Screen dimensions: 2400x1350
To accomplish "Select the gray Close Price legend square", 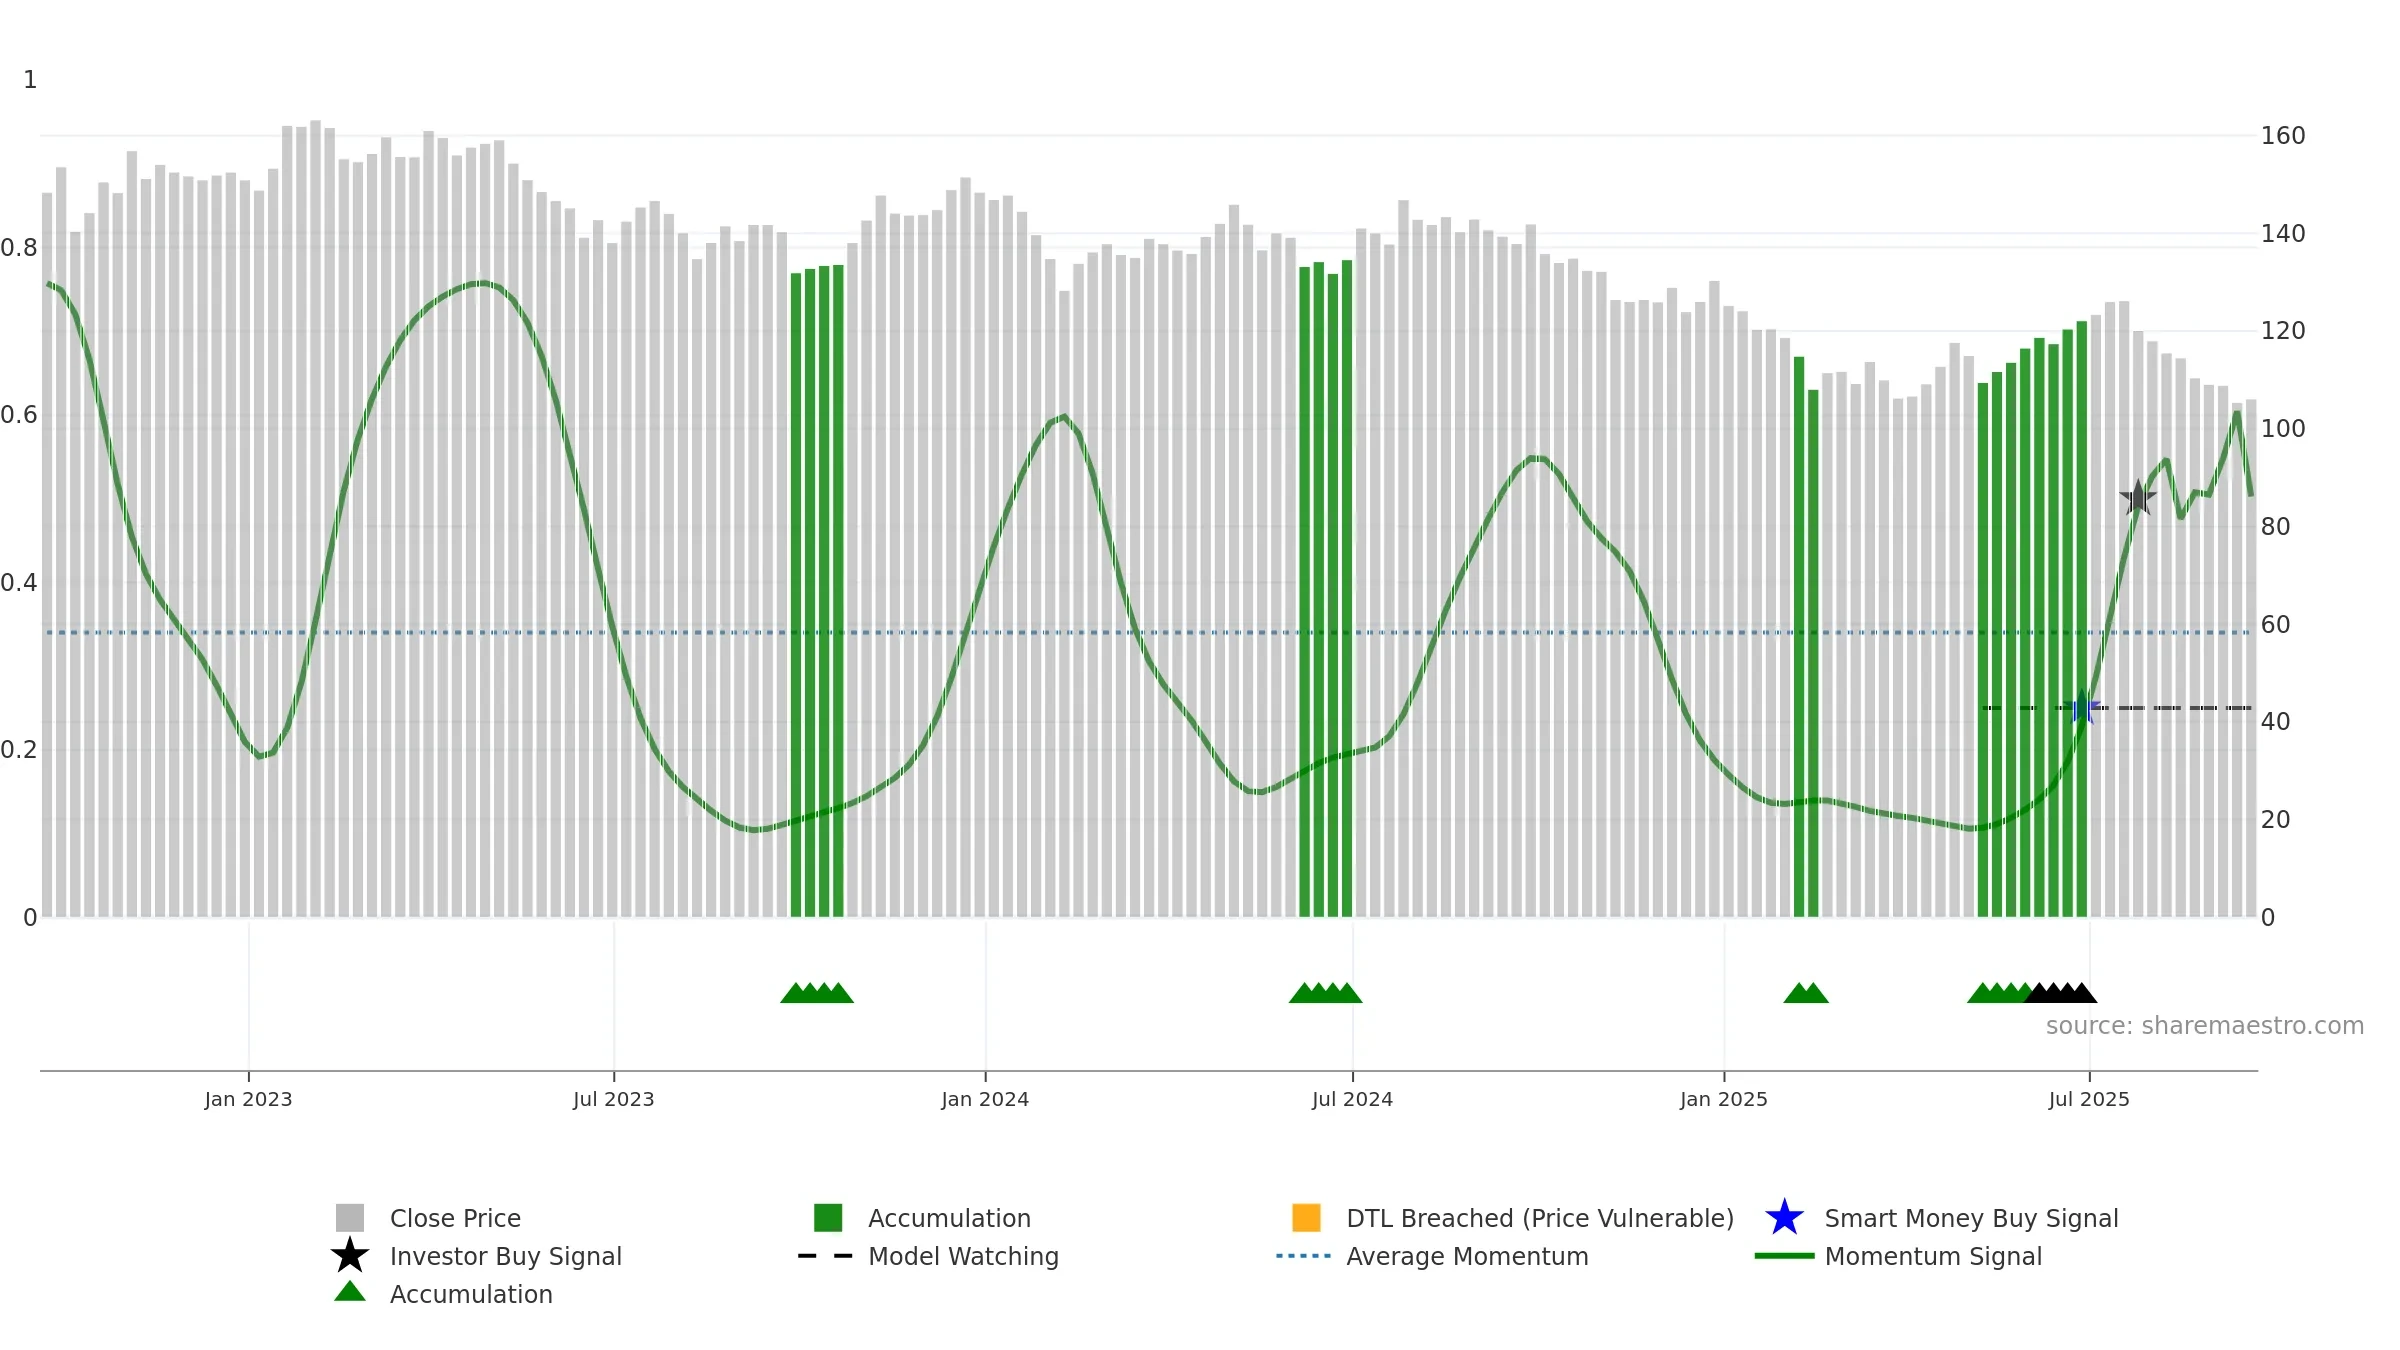I will [350, 1217].
